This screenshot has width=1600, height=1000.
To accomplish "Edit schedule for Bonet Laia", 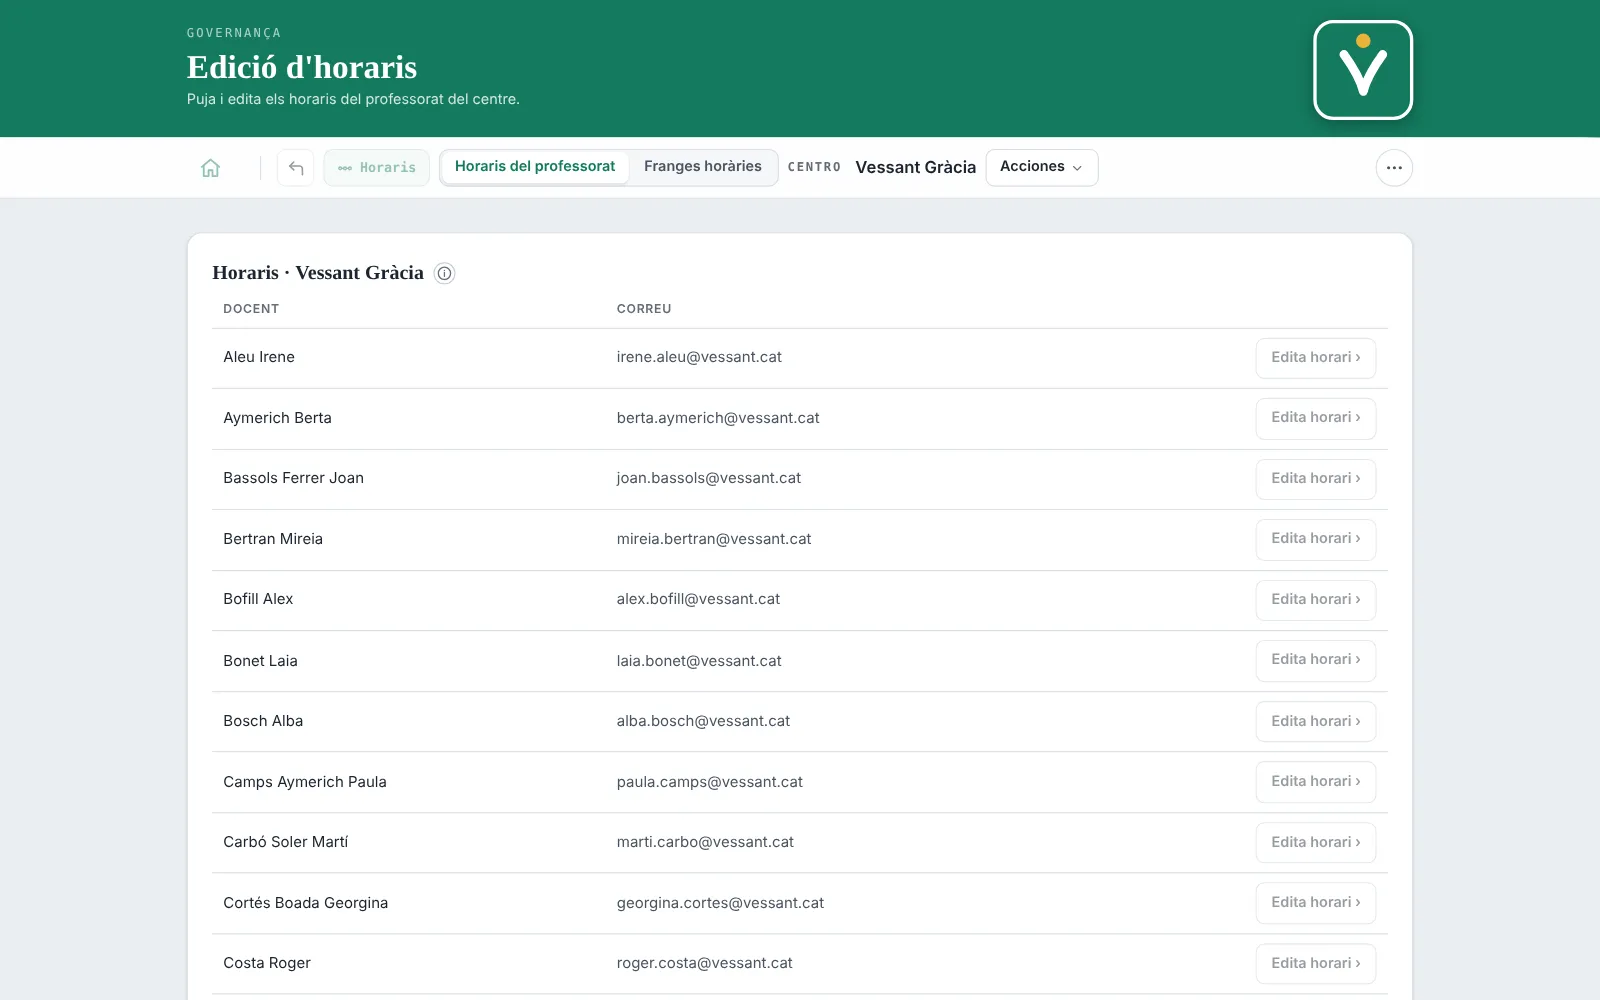I will click(x=1316, y=660).
